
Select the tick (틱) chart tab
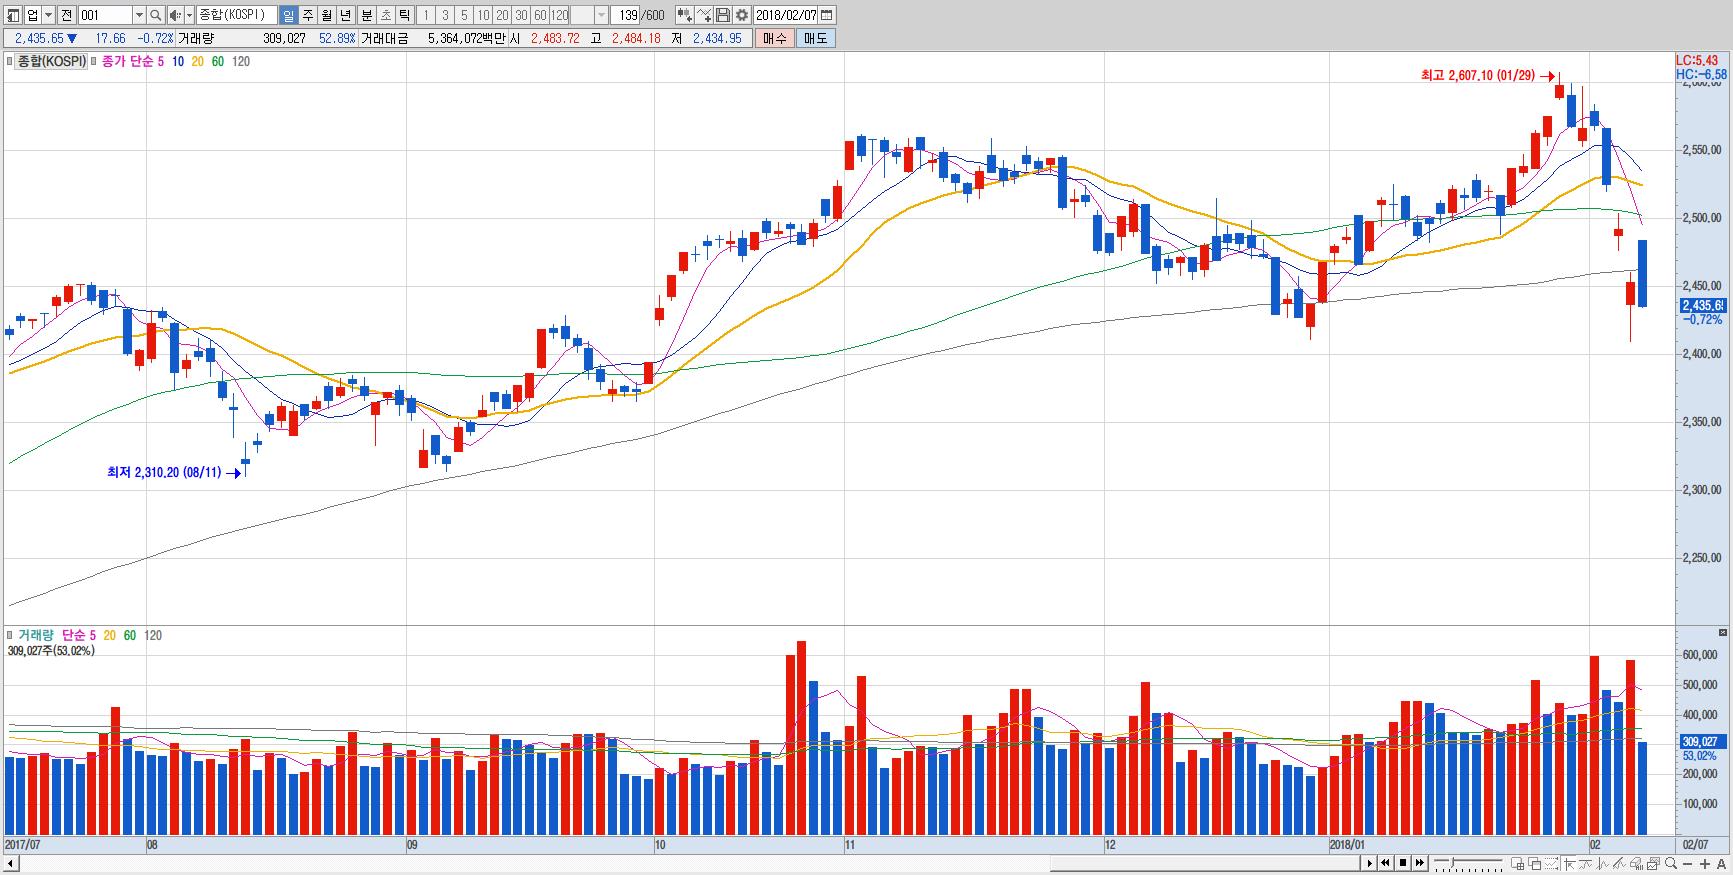coord(403,15)
